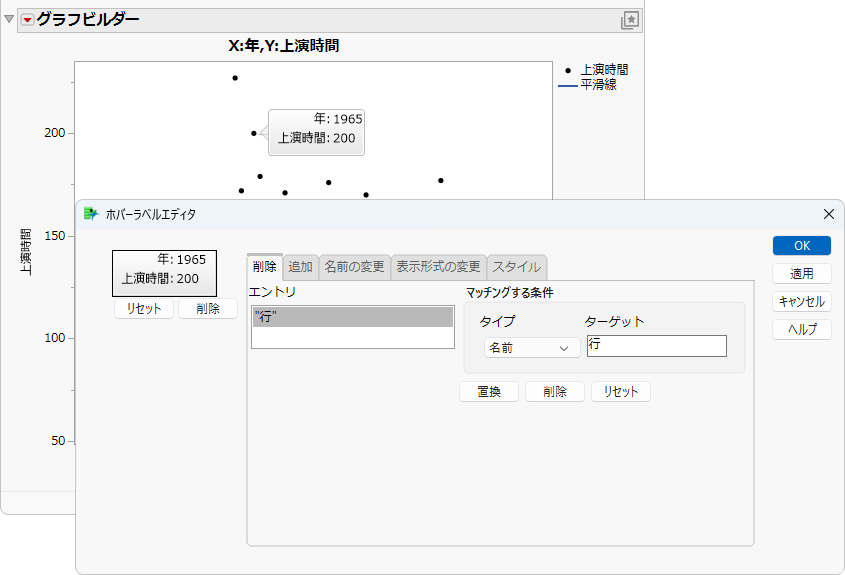845x575 pixels.
Task: Click the topmost data point in the graph
Action: 235,78
